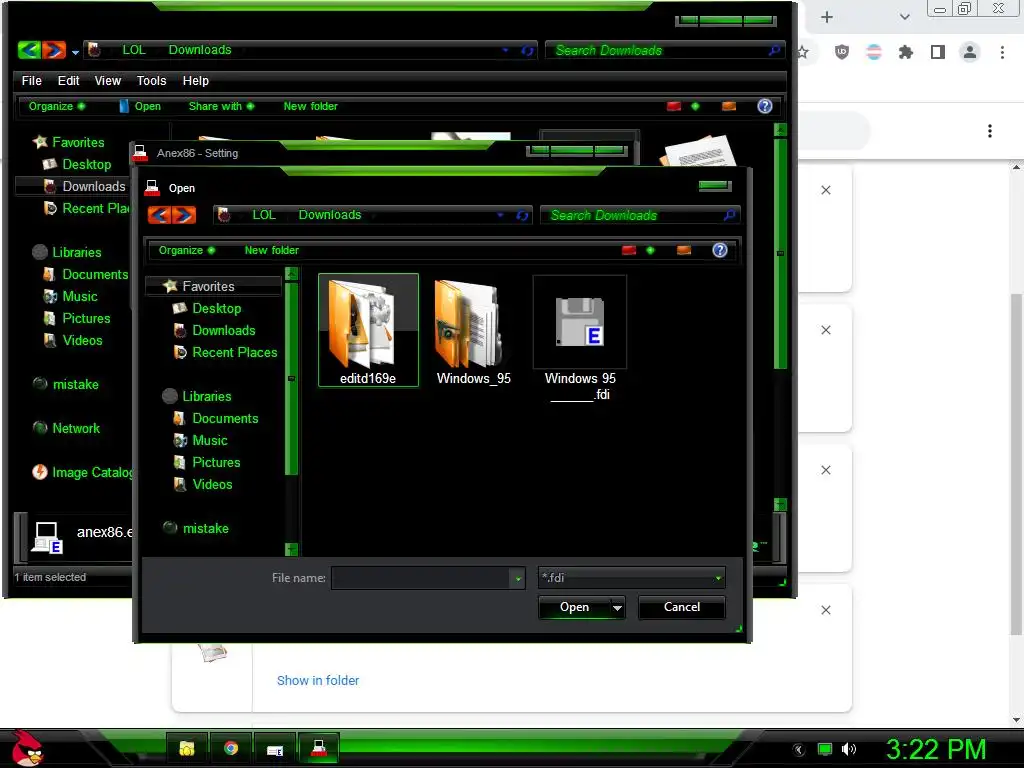Click the 3:22 PM taskbar clock
The height and width of the screenshot is (768, 1024).
pos(936,750)
